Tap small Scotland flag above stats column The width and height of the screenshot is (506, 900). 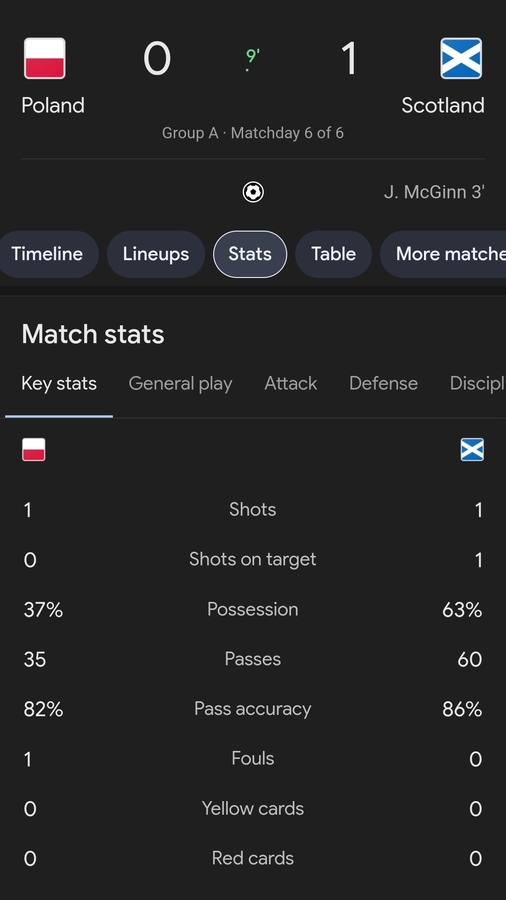click(x=472, y=449)
